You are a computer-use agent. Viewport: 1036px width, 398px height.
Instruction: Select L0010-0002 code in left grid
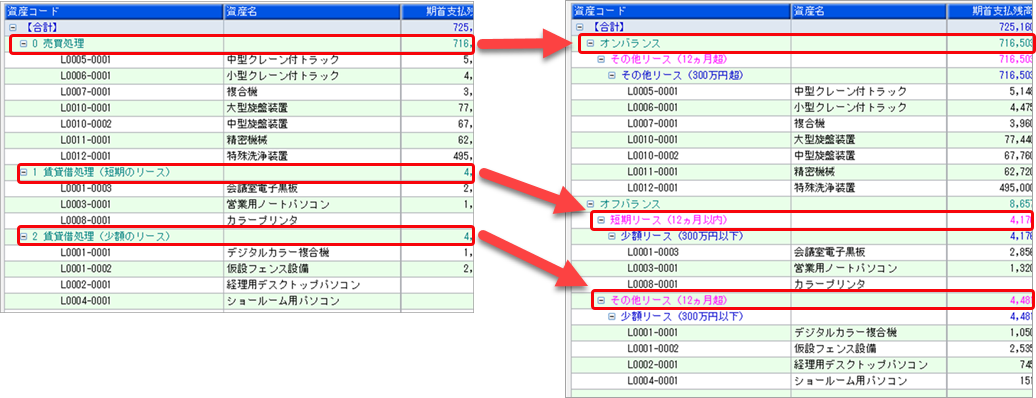85,124
